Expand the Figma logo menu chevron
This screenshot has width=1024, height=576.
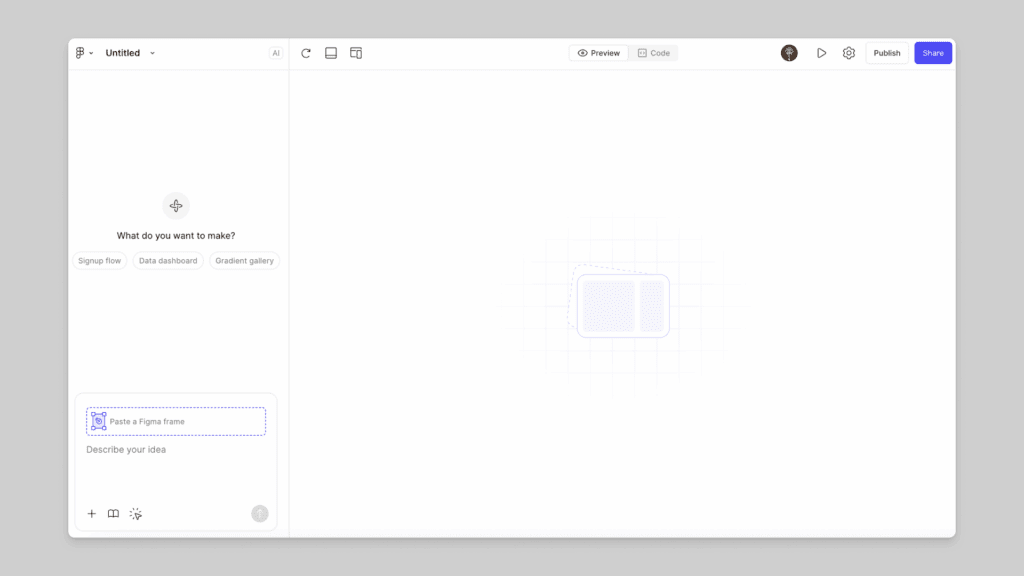click(92, 52)
